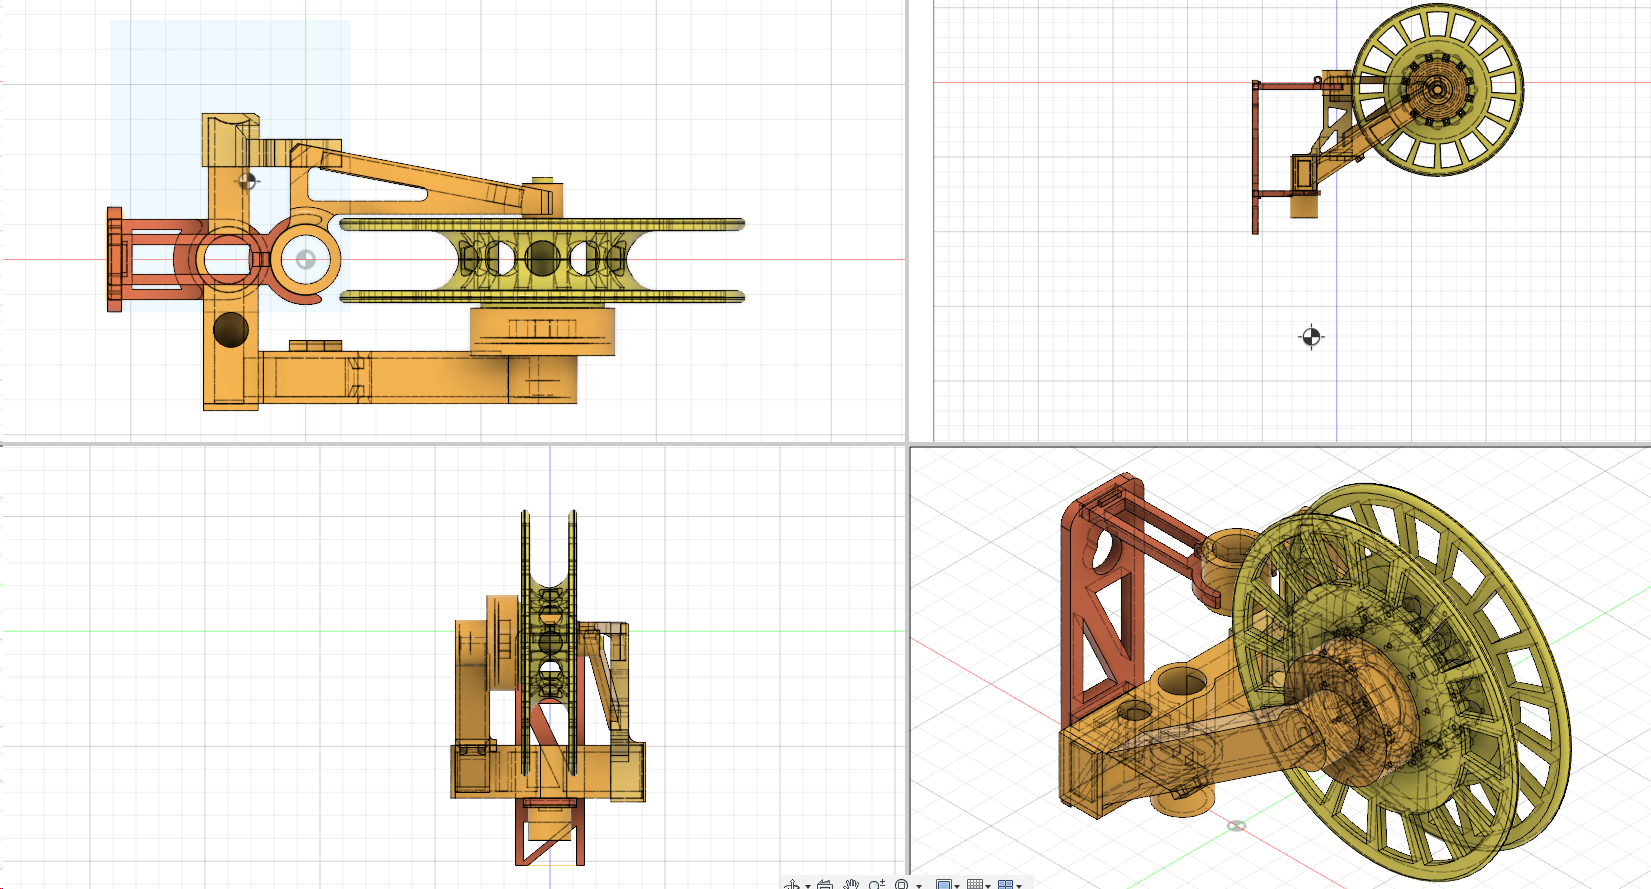Click the center-of-mass marker in the top-right viewport
Image resolution: width=1651 pixels, height=889 pixels.
(x=1311, y=337)
